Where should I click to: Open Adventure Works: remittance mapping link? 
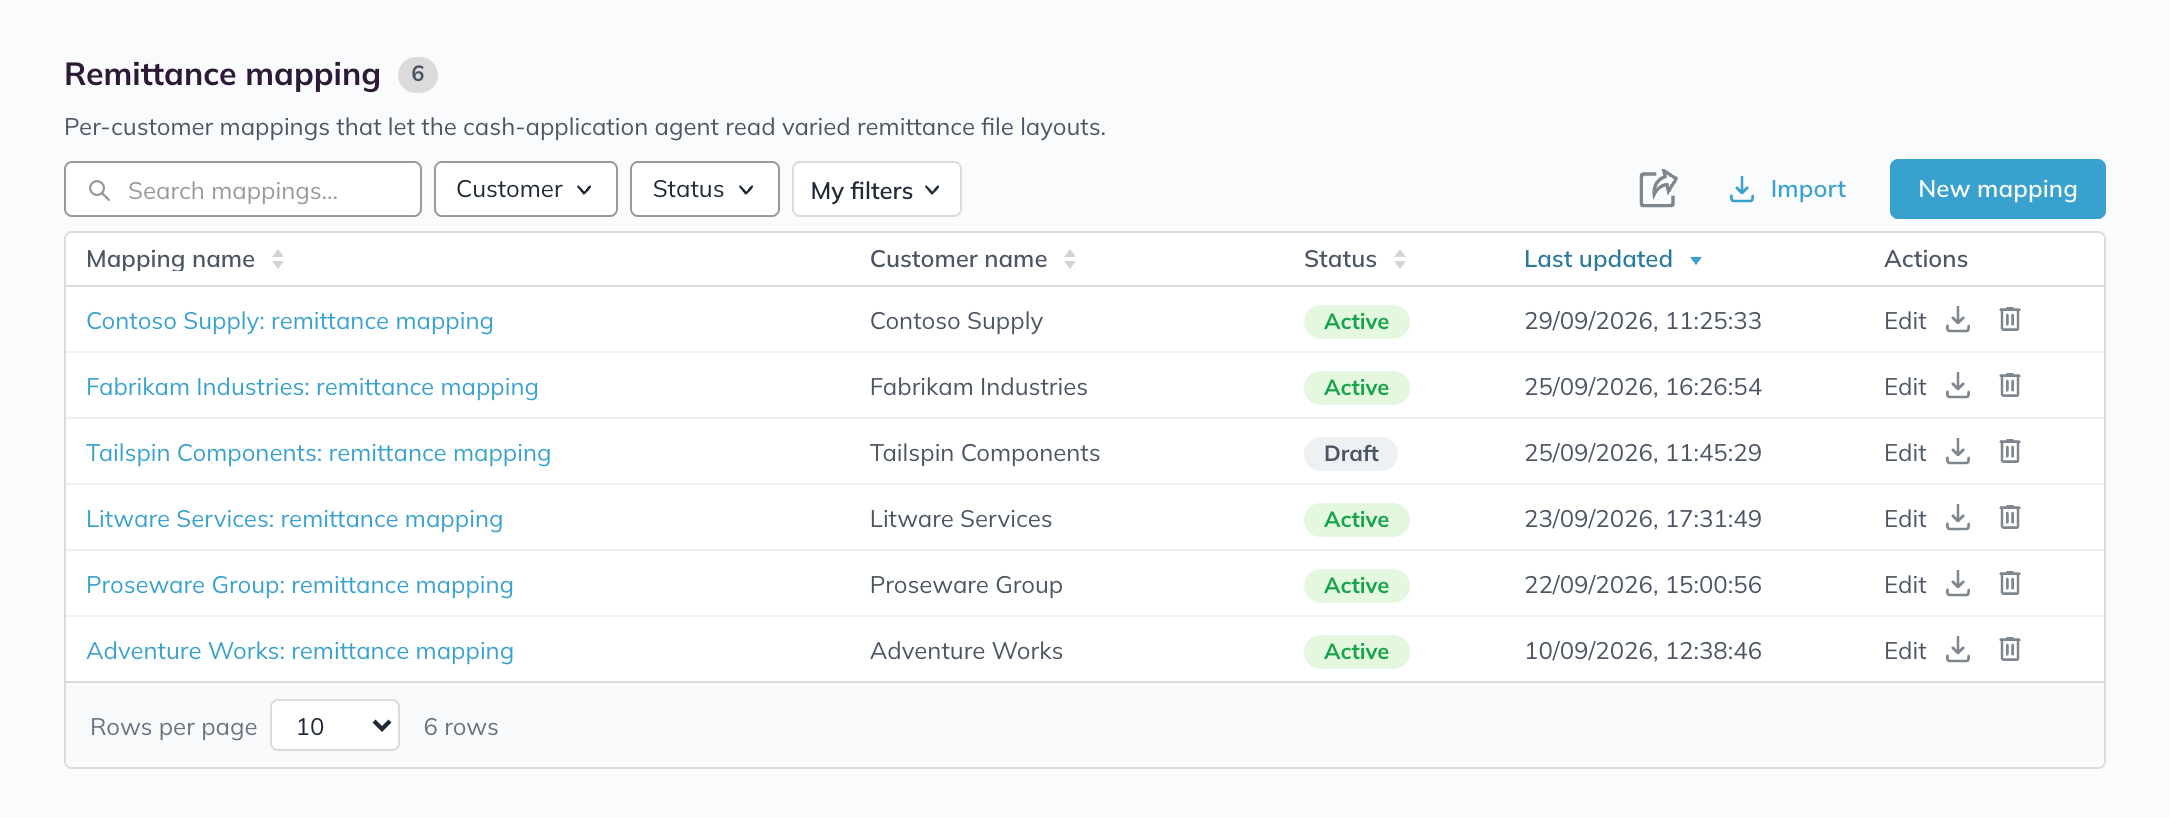coord(300,651)
